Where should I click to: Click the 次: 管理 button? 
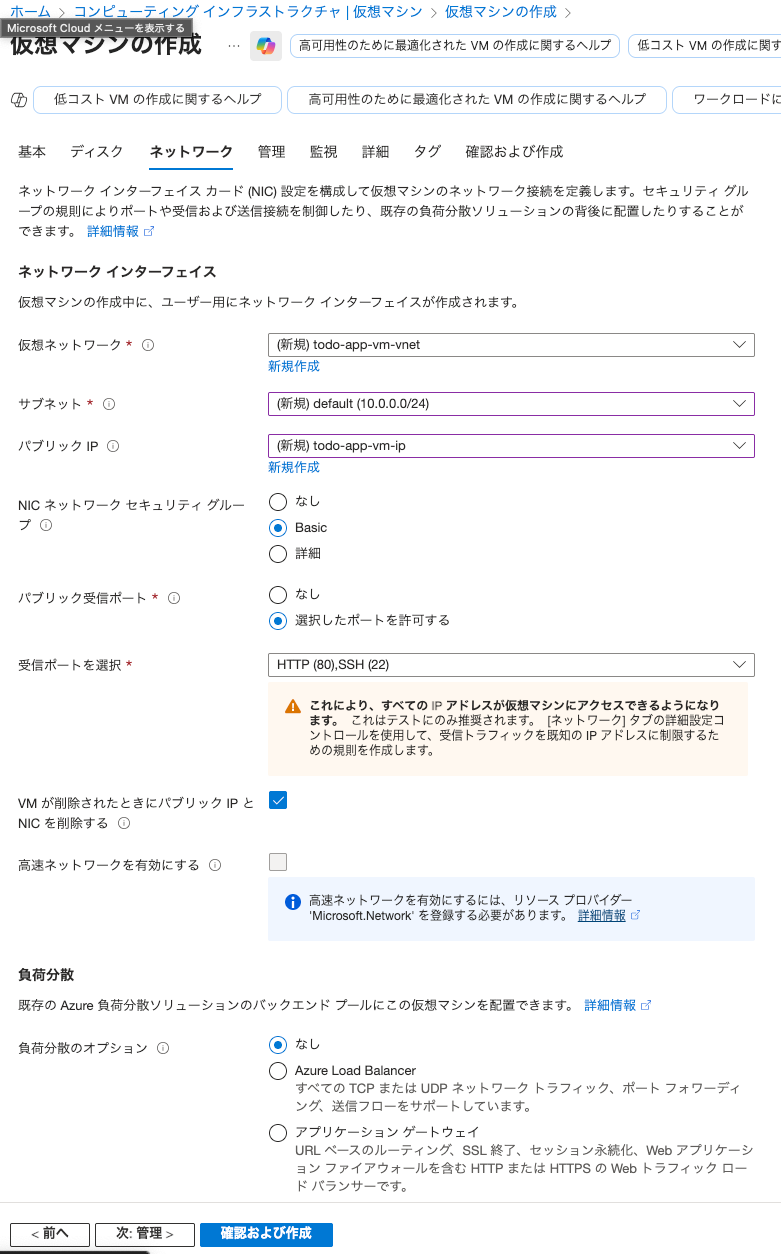145,1234
